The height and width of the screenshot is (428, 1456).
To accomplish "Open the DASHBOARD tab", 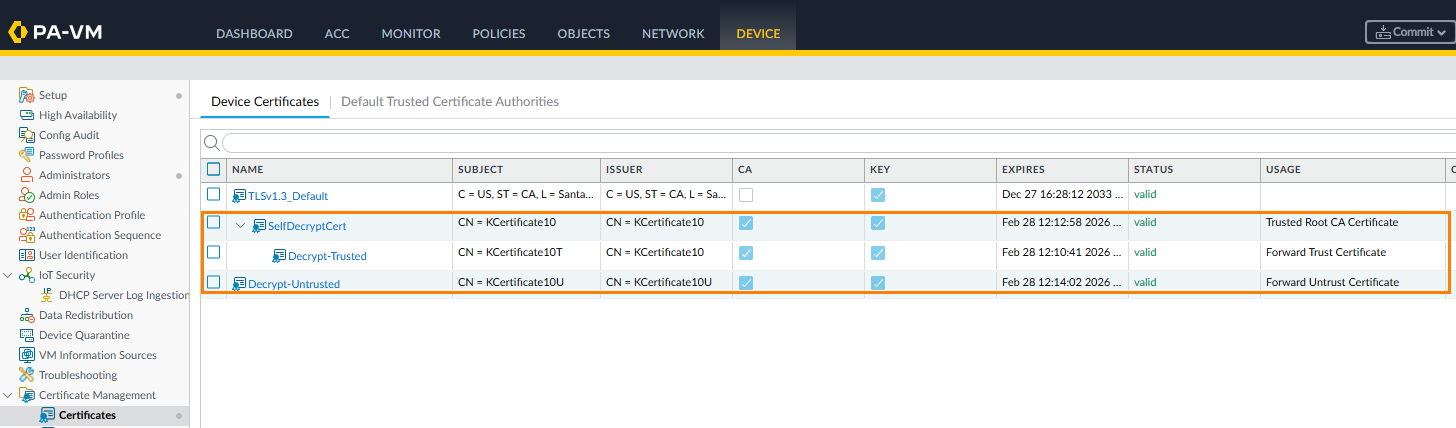I will 254,33.
